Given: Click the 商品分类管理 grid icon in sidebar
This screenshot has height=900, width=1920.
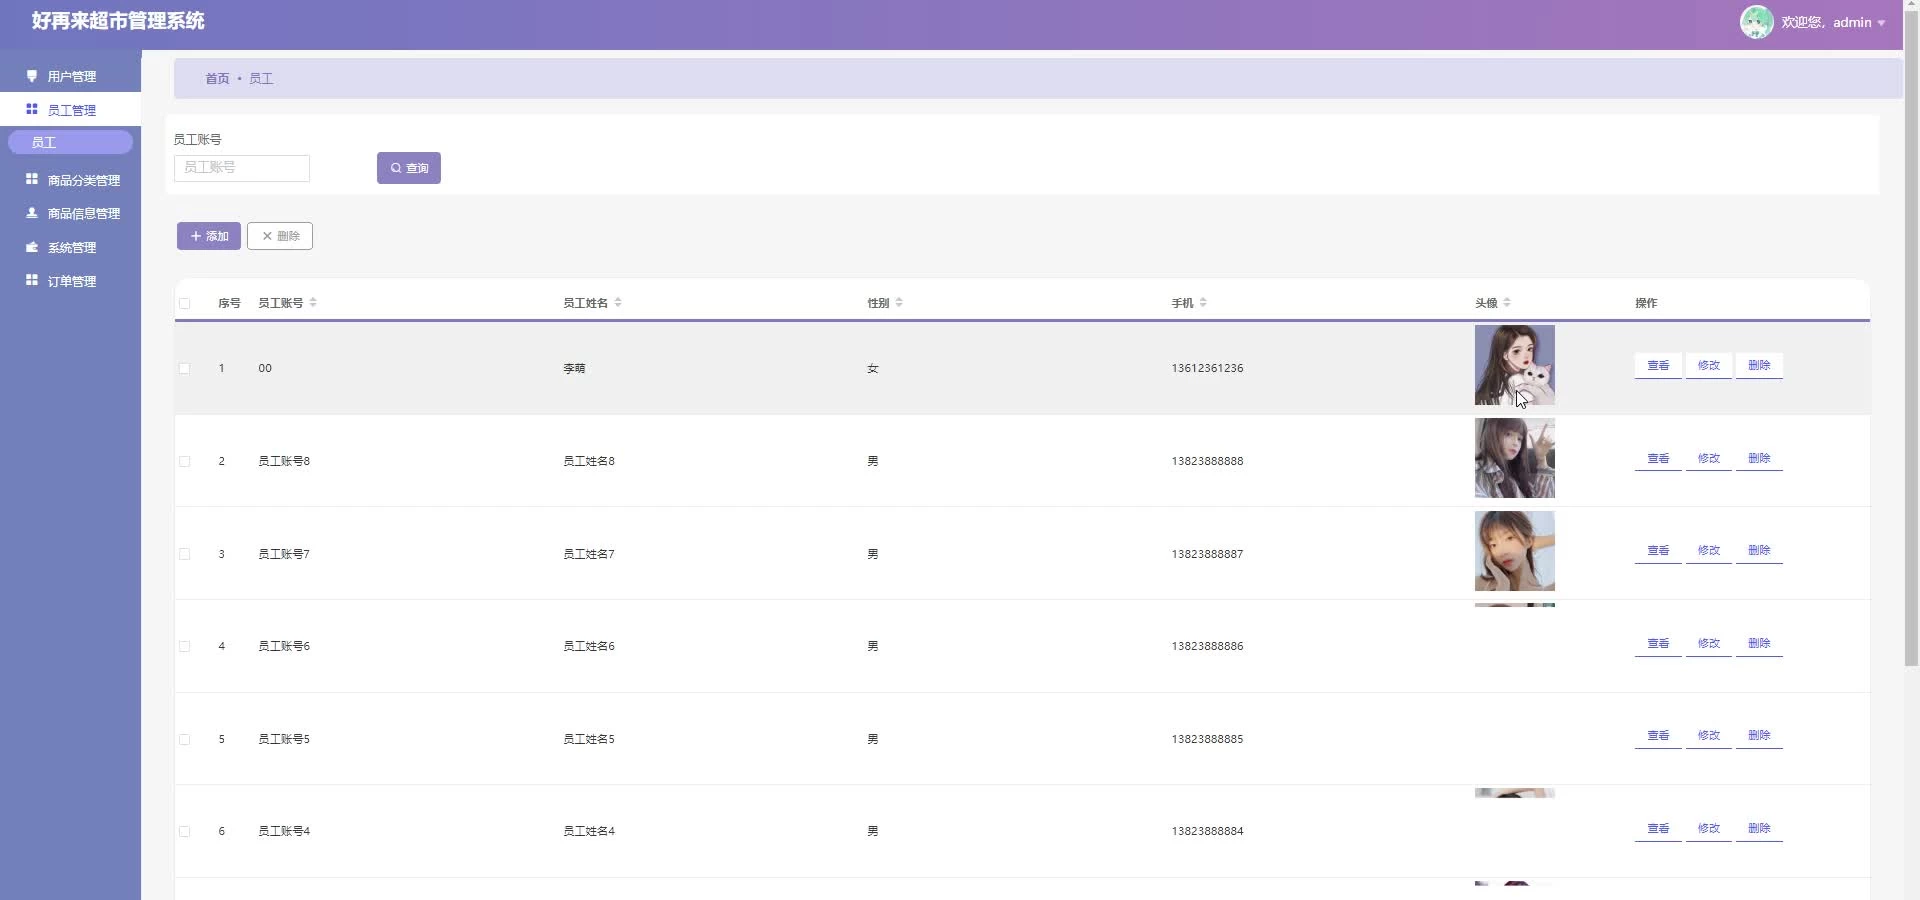Looking at the screenshot, I should (x=32, y=180).
